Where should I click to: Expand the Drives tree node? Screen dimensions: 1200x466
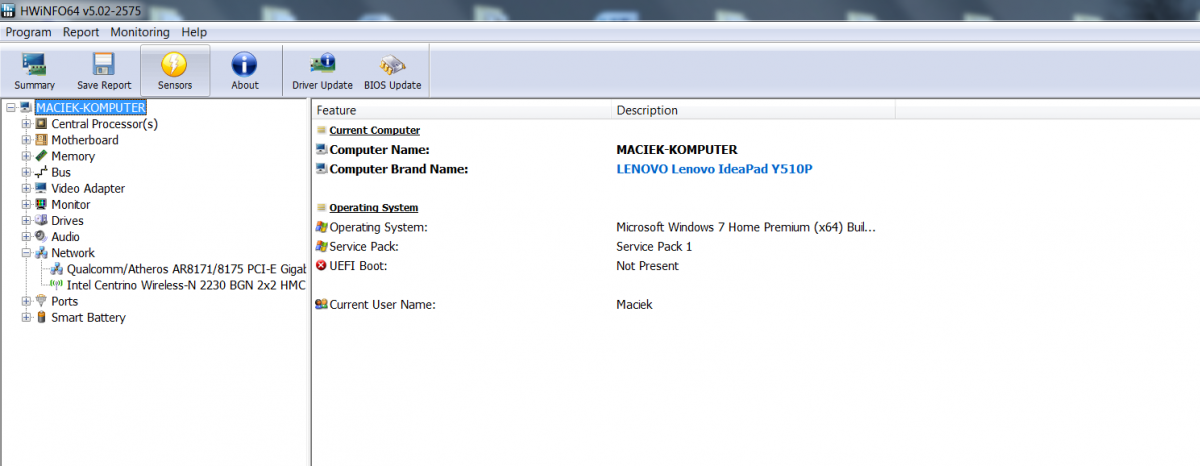(26, 221)
